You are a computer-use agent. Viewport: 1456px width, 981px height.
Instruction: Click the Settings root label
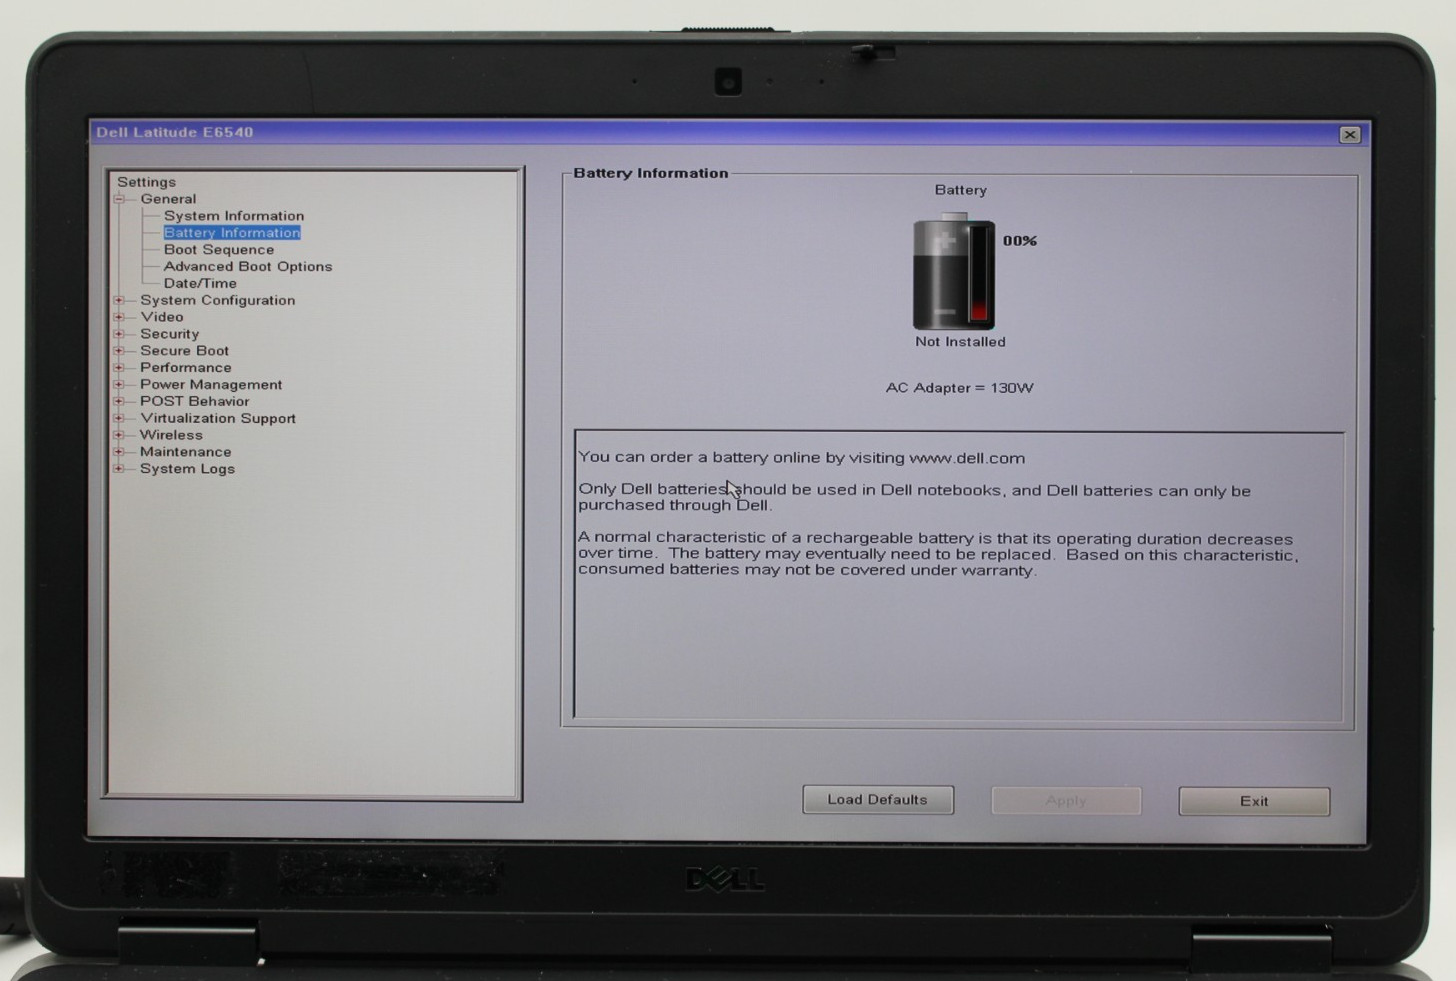tap(146, 182)
